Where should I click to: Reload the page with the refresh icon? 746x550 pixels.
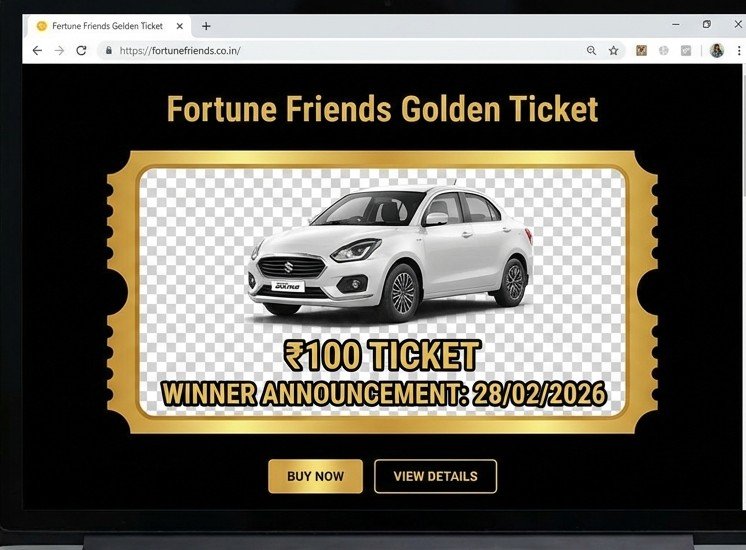pyautogui.click(x=81, y=50)
